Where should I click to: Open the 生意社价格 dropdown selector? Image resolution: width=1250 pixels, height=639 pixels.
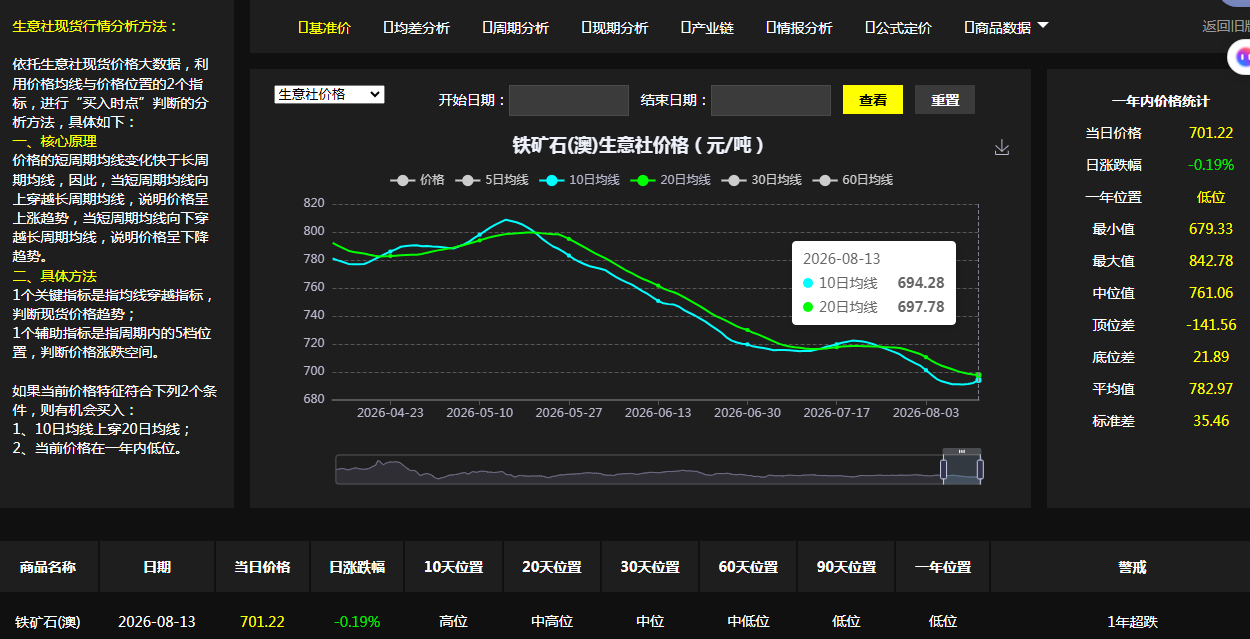click(329, 94)
